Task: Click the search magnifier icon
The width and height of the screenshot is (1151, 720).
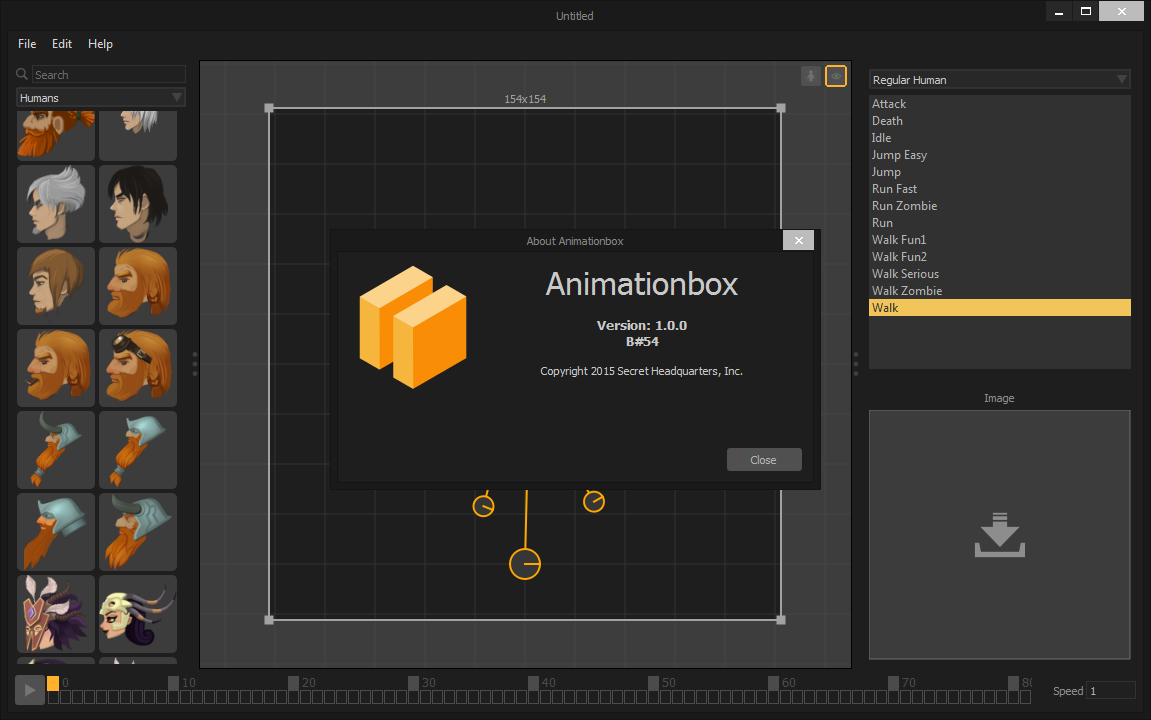Action: click(22, 74)
